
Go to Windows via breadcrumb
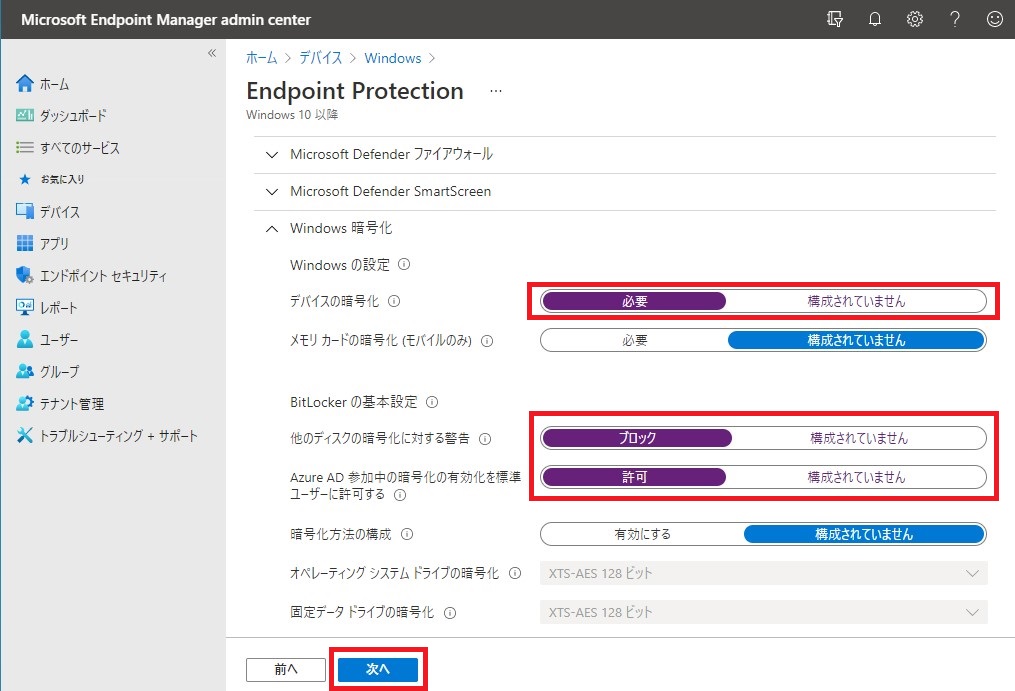tap(393, 58)
